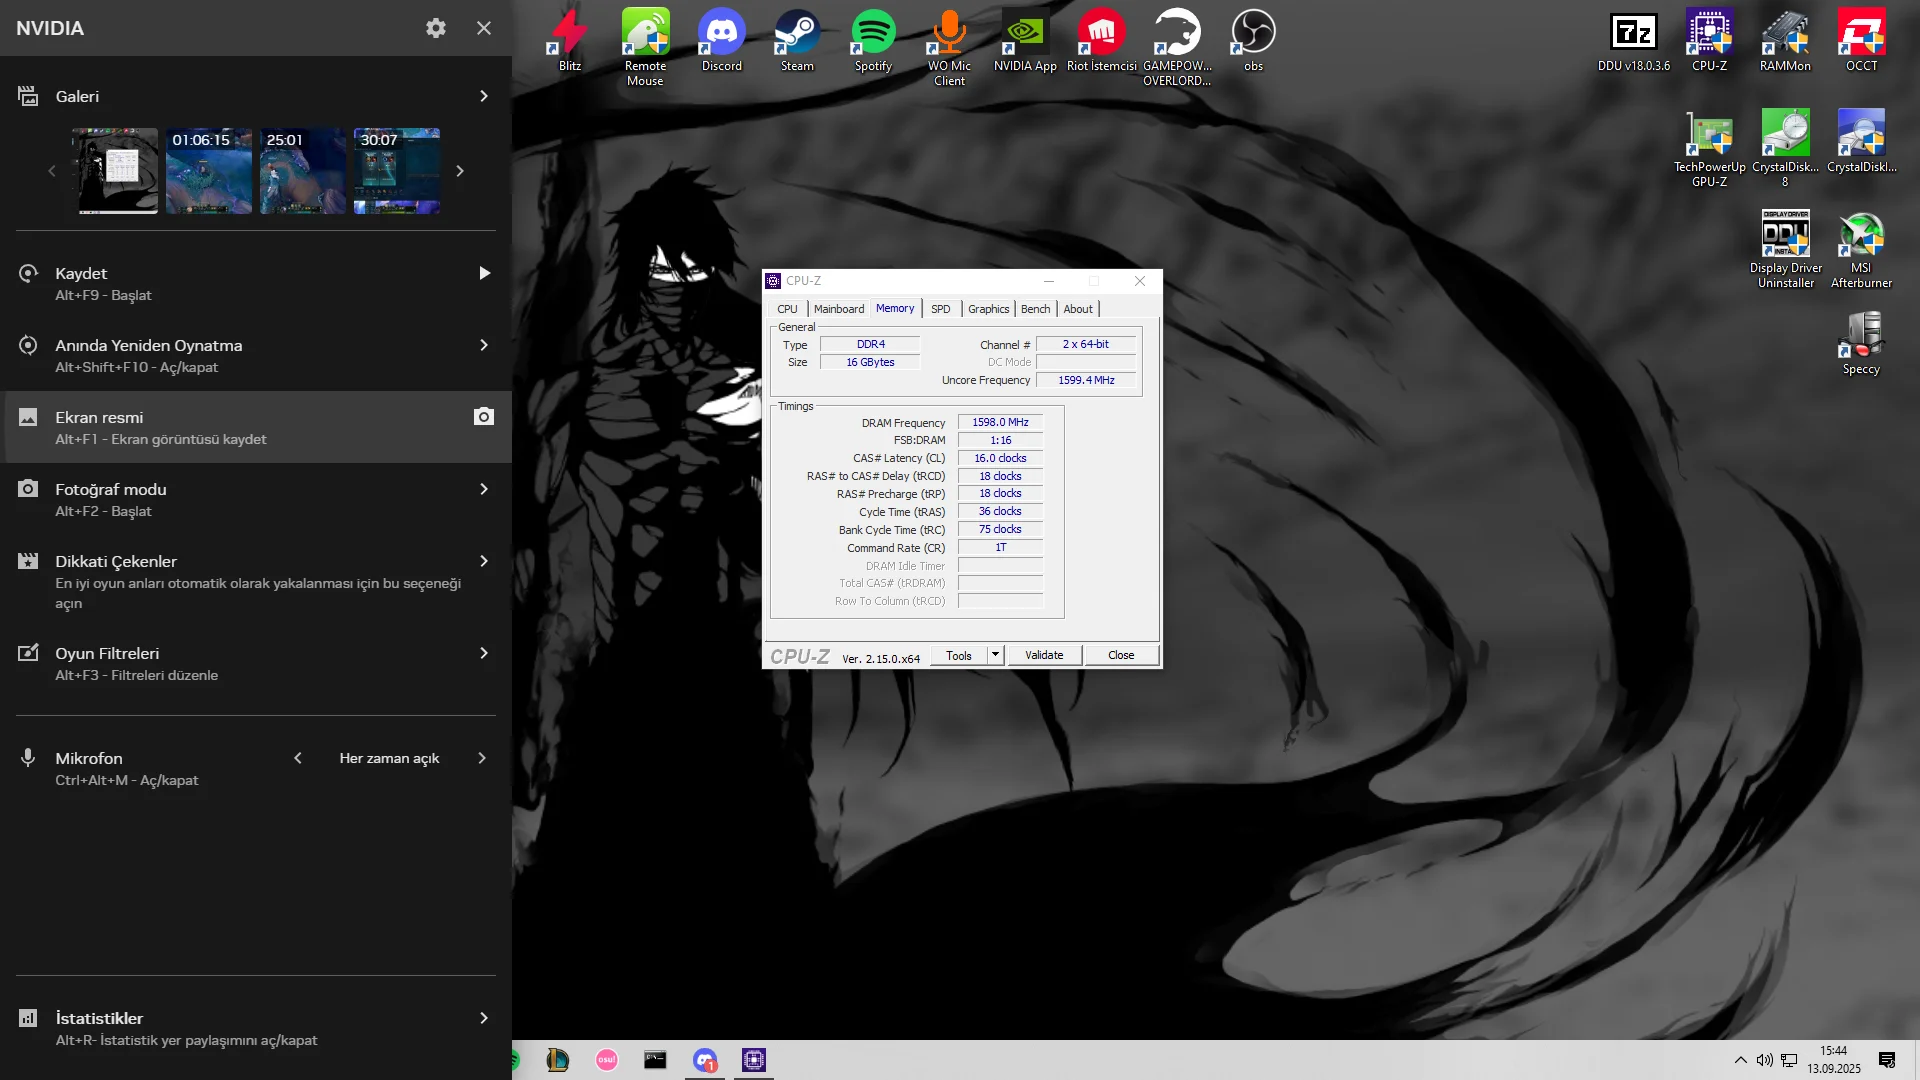The image size is (1920, 1080).
Task: Open the Spotify desktop icon
Action: [873, 40]
